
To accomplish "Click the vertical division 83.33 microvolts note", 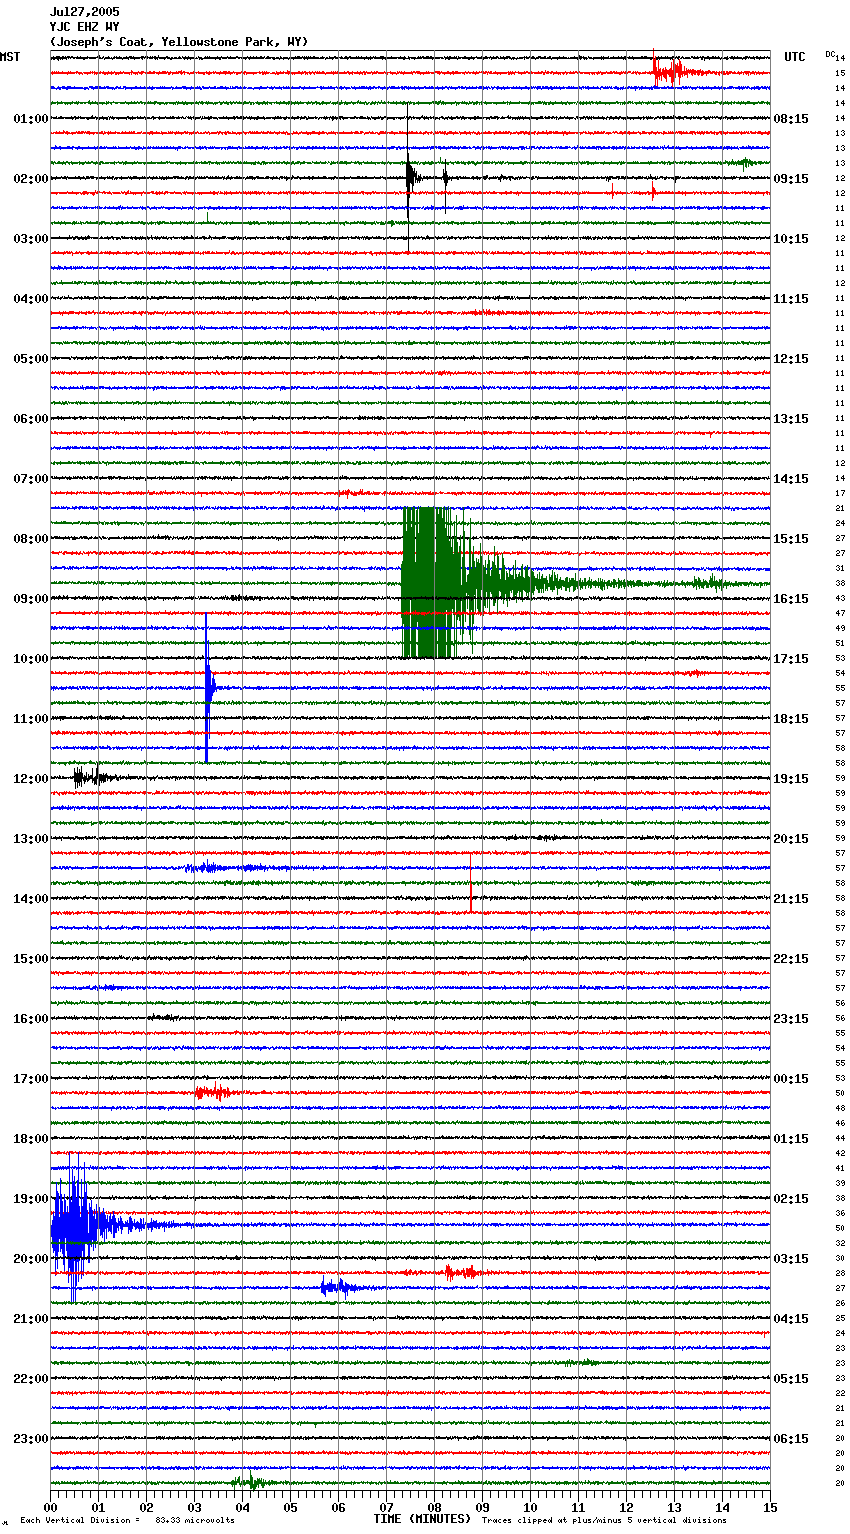I will [128, 1521].
